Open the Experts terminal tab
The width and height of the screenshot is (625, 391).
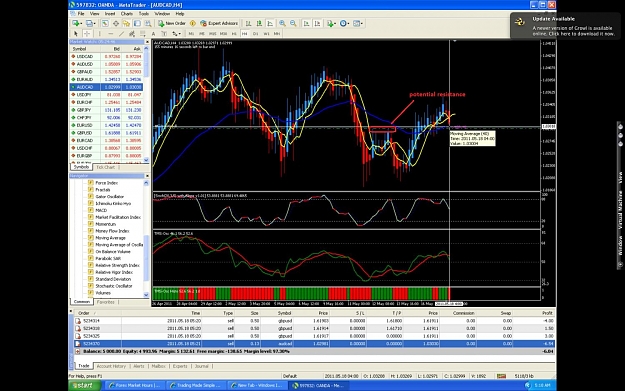point(180,366)
